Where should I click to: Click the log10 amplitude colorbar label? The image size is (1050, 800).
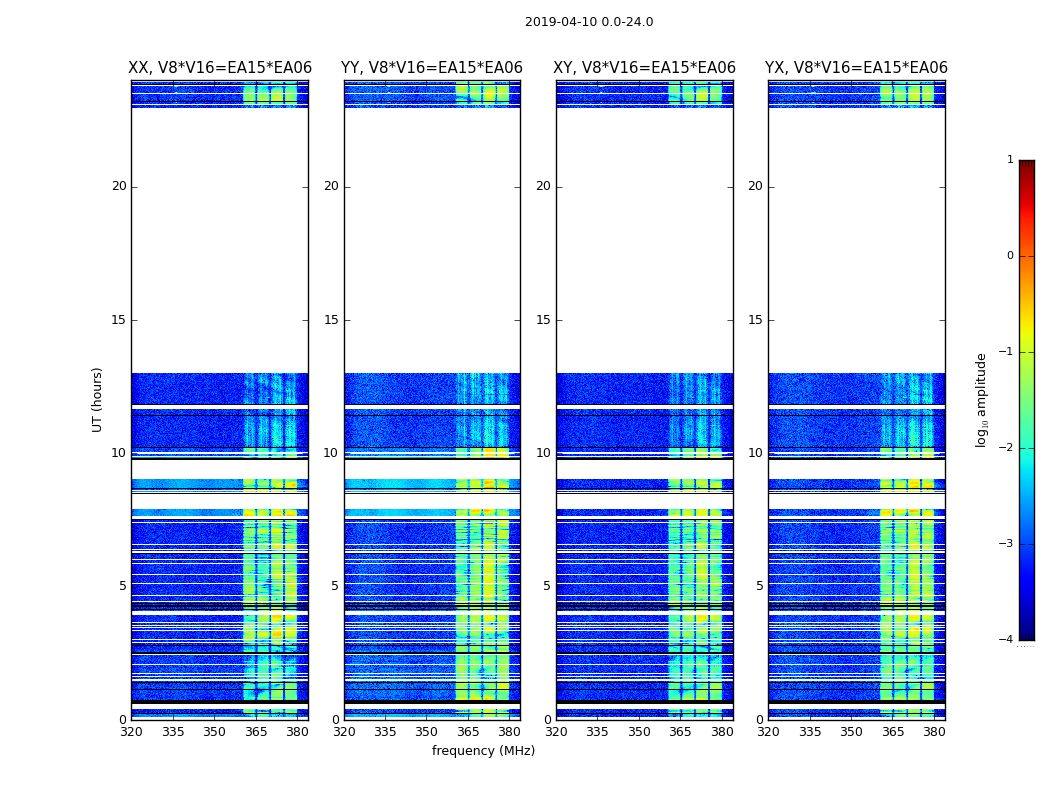[981, 400]
